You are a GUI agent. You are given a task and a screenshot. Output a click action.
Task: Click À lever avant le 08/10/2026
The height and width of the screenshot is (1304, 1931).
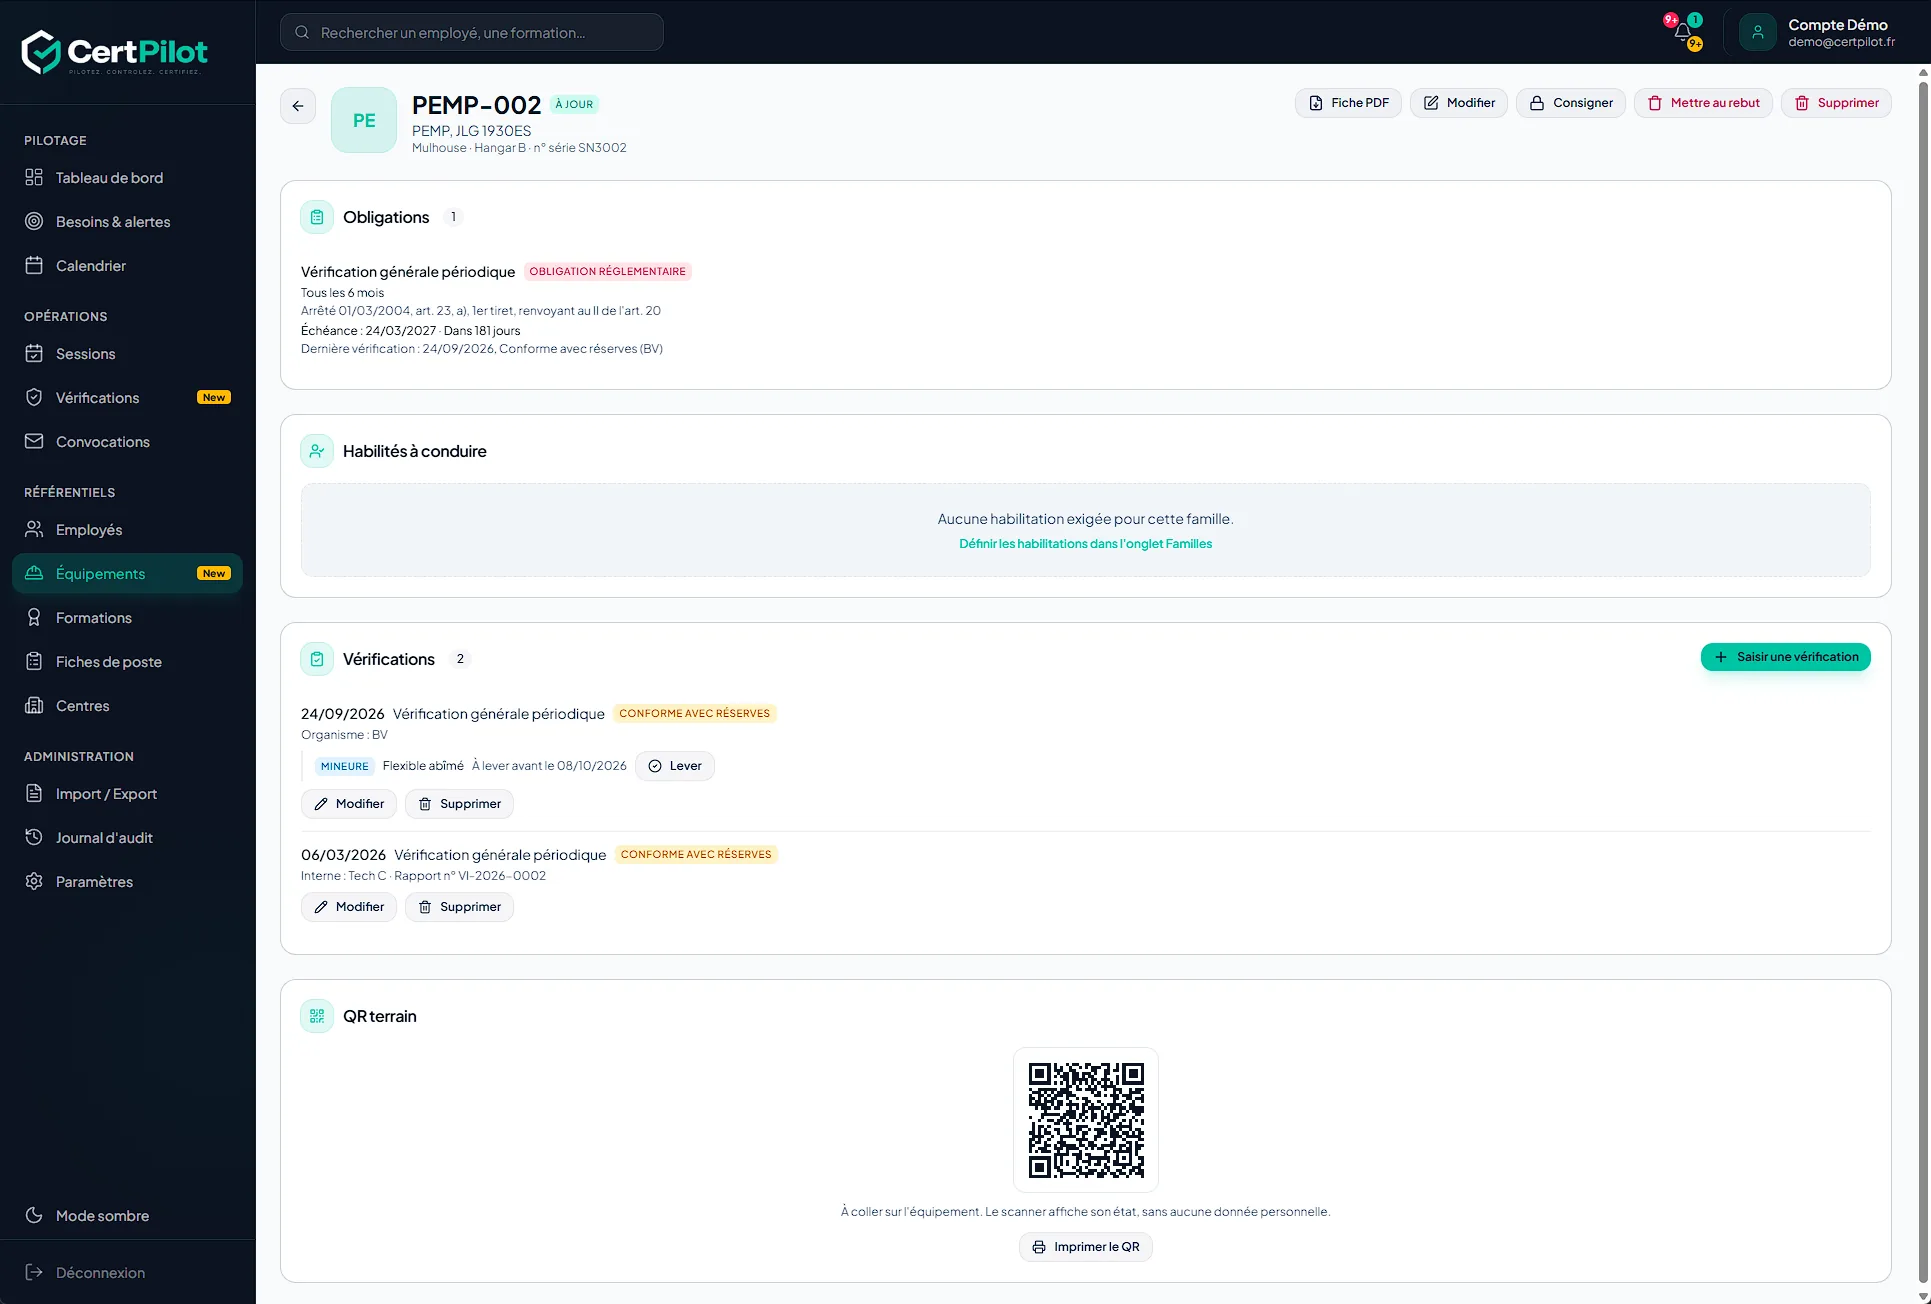(x=549, y=766)
